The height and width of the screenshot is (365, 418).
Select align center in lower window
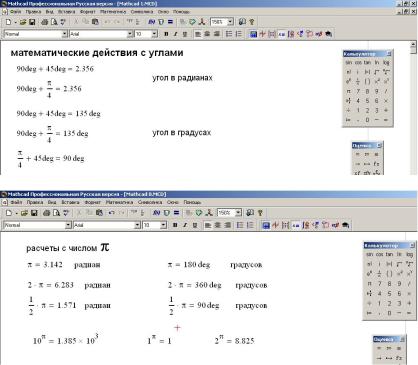[x=218, y=225]
